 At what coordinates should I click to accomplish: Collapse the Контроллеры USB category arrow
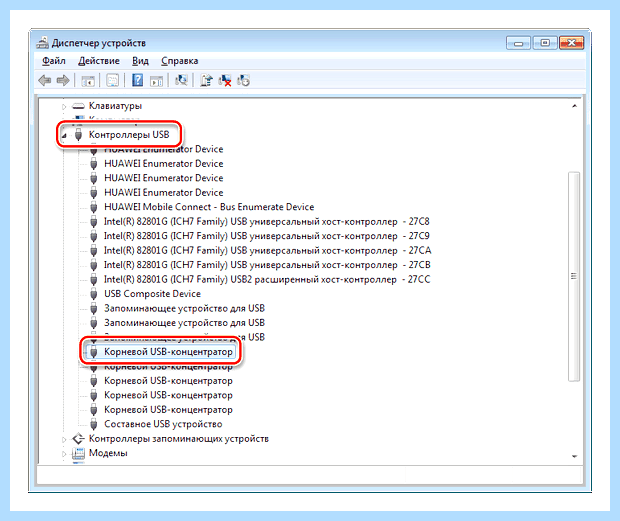click(64, 136)
